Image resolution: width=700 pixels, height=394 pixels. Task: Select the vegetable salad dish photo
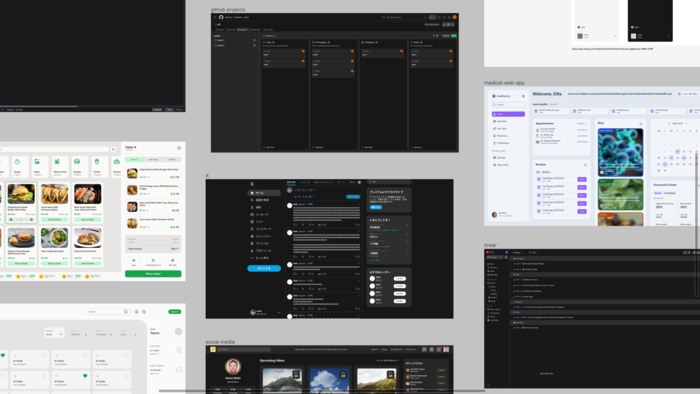[54, 238]
